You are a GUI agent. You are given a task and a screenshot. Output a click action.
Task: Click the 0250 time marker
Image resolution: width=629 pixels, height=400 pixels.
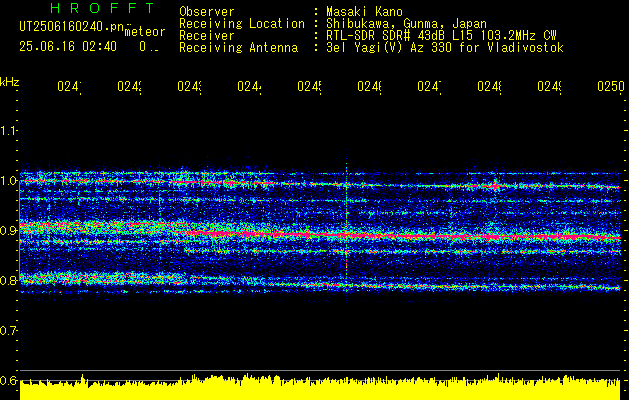(611, 86)
